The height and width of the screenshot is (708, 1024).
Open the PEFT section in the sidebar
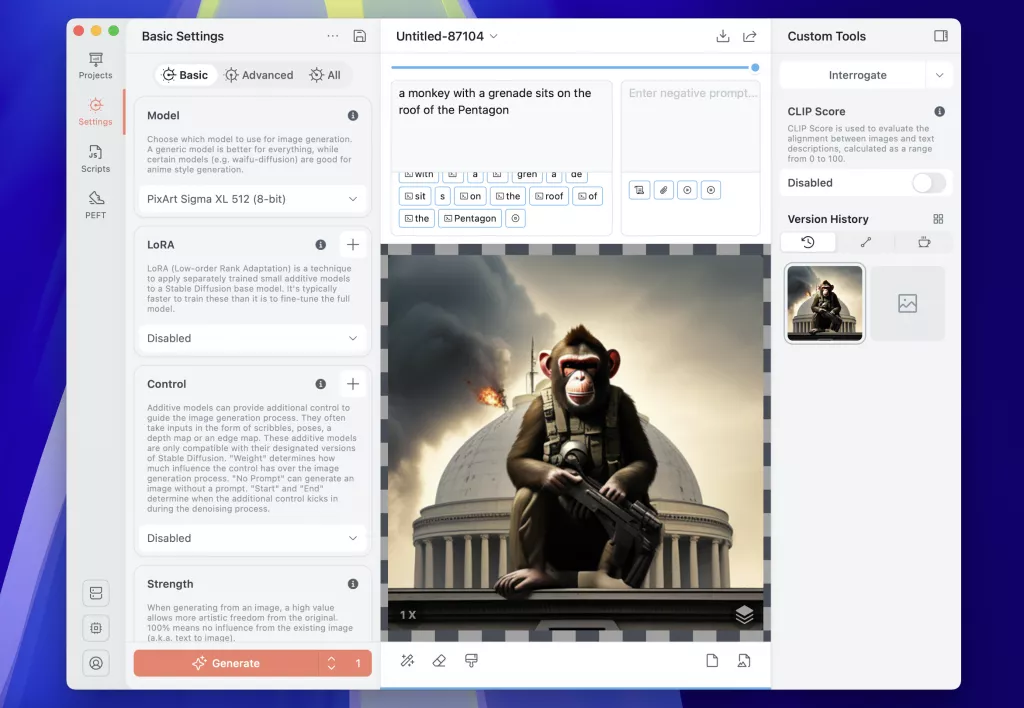click(95, 205)
